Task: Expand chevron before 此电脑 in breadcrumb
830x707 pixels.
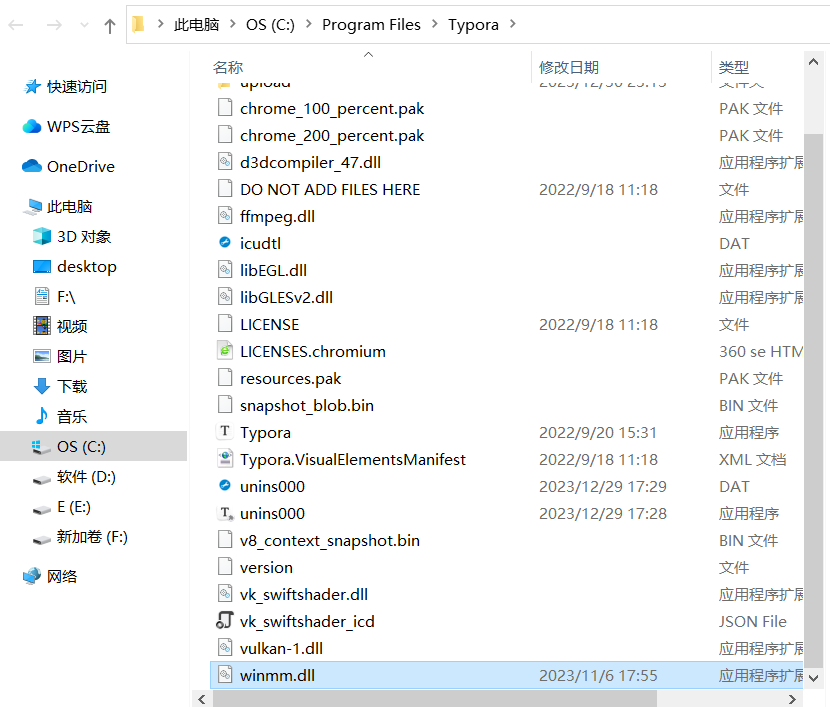Action: [x=160, y=24]
